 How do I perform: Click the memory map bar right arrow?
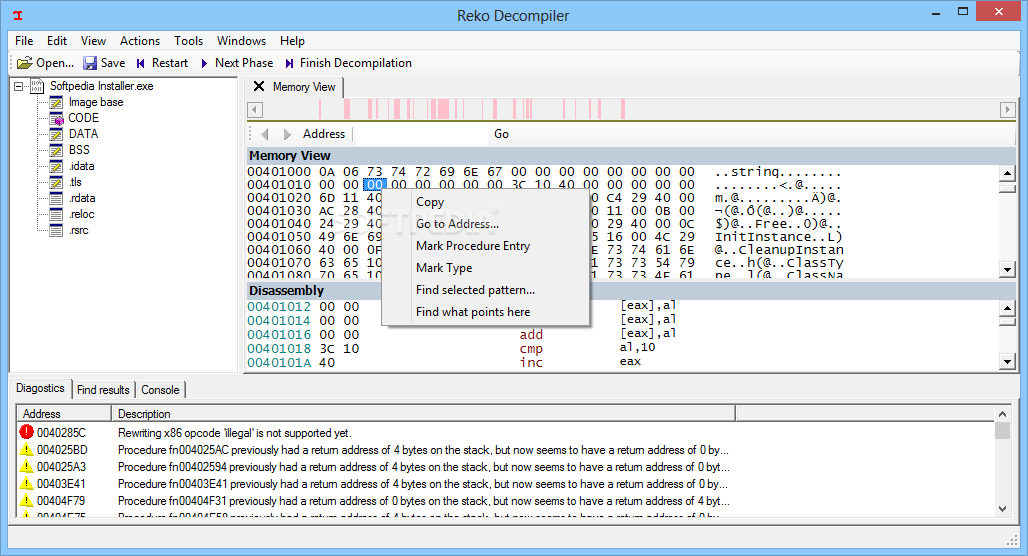pos(1008,109)
